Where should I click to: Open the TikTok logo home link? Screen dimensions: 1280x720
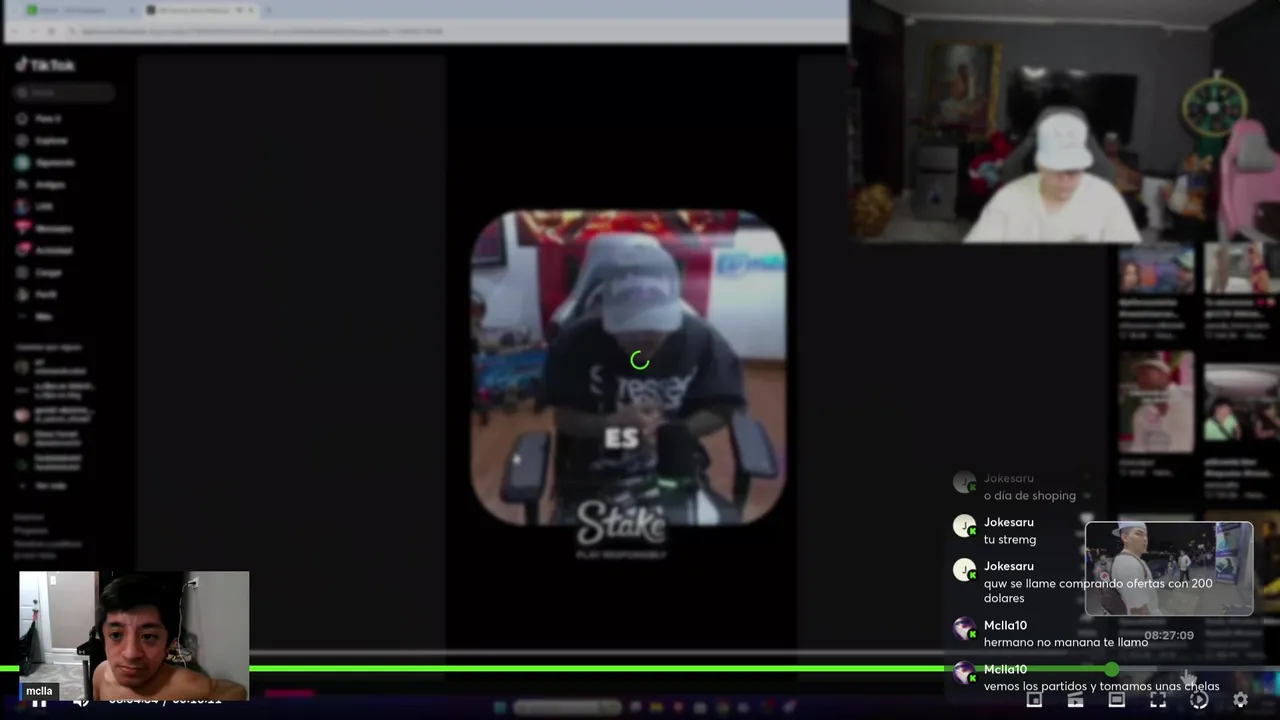tap(46, 65)
